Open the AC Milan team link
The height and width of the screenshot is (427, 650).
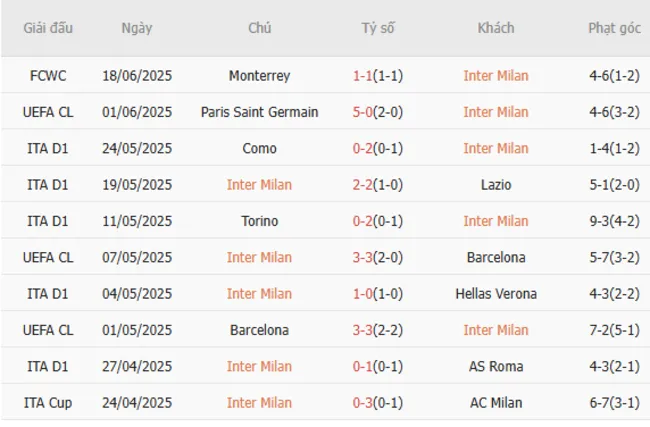(496, 403)
